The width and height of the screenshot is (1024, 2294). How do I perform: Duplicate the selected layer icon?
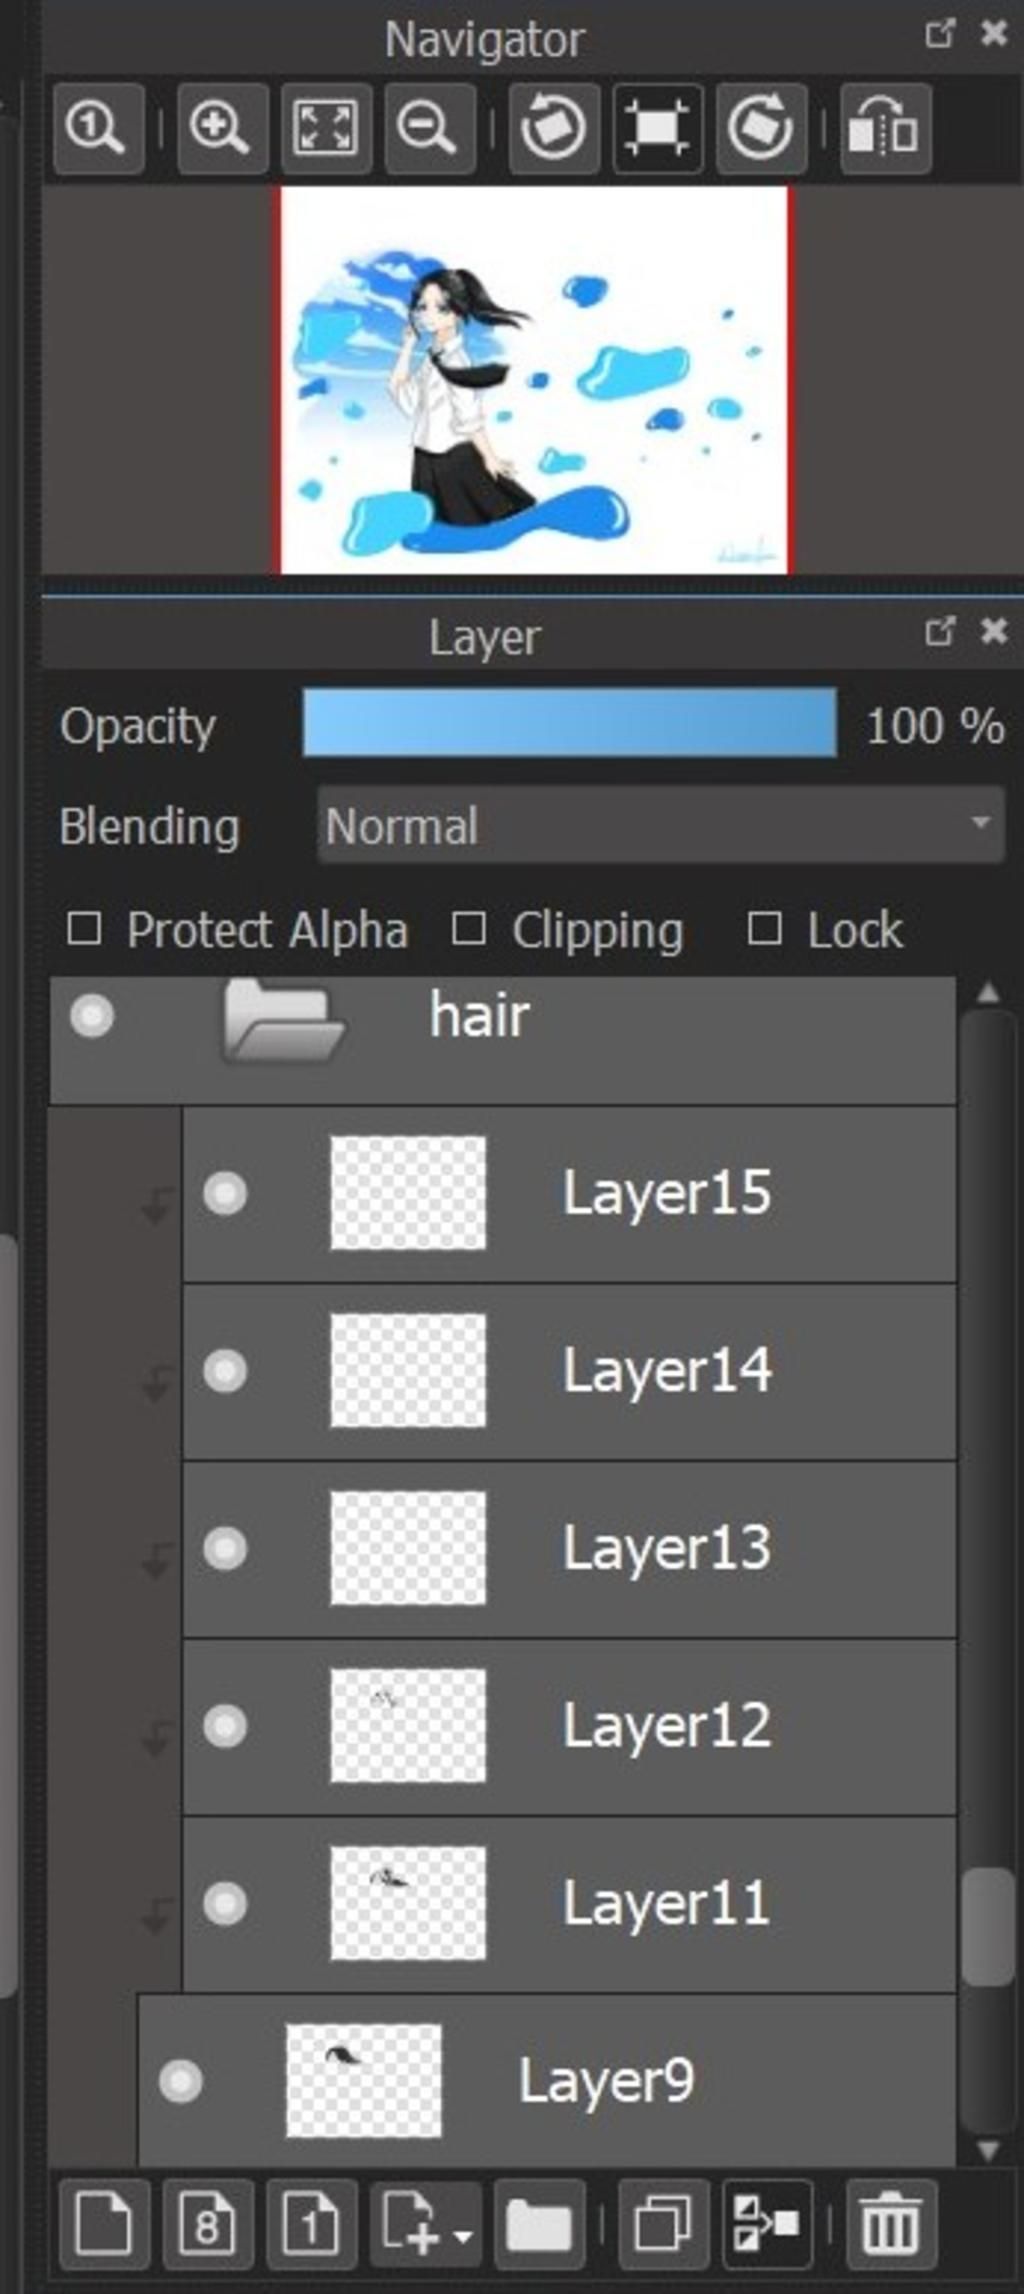click(x=663, y=2224)
